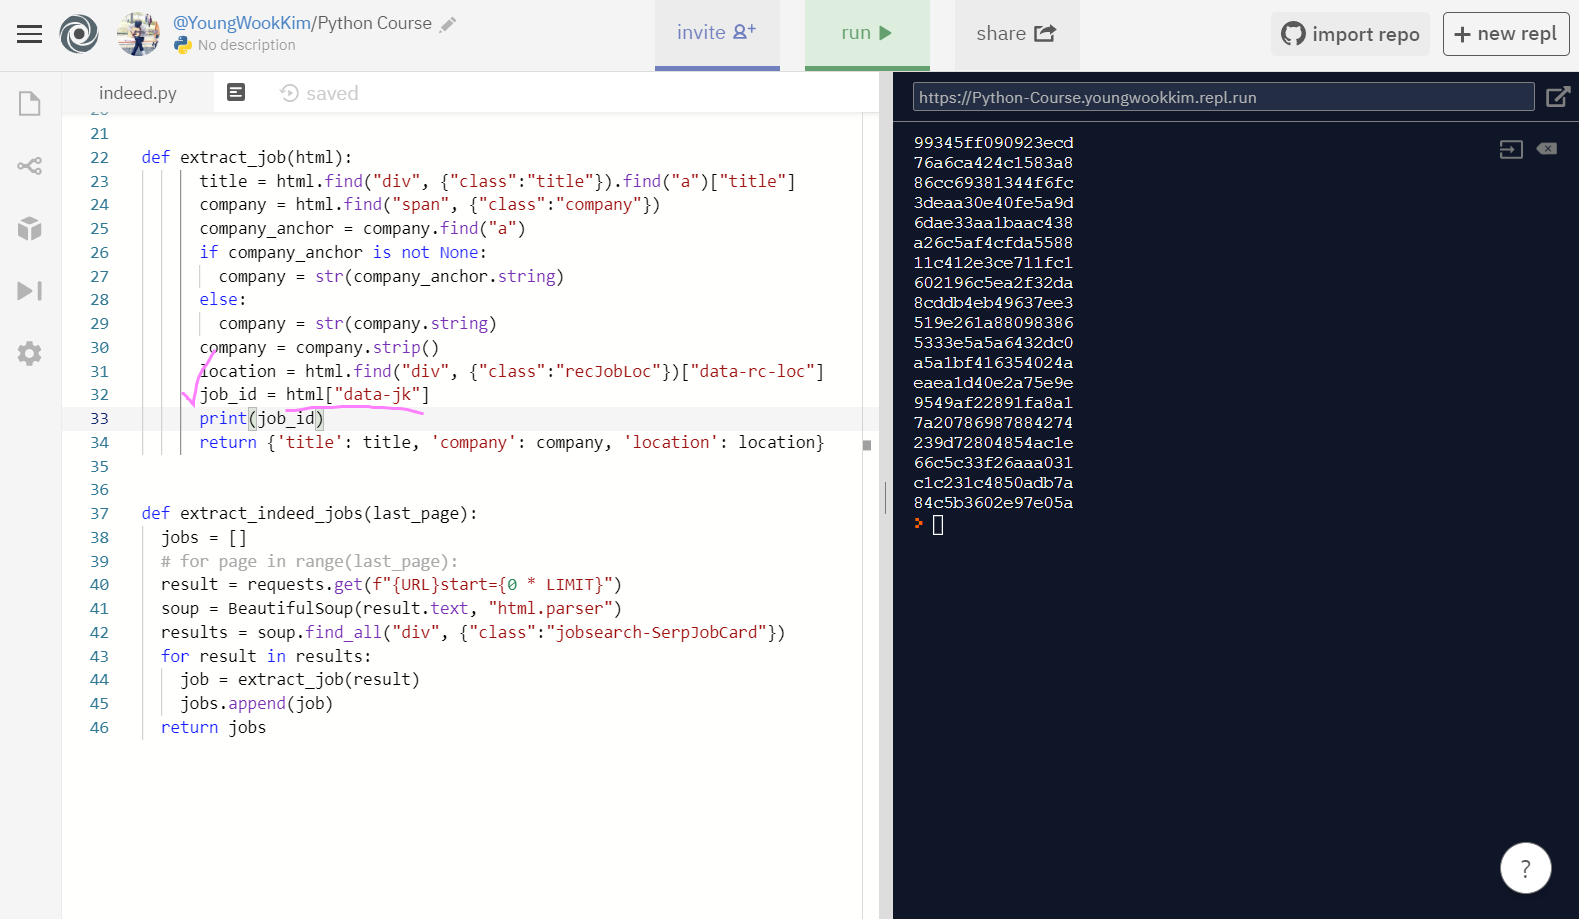Open the Version control sidebar icon
The height and width of the screenshot is (919, 1579).
coord(30,166)
